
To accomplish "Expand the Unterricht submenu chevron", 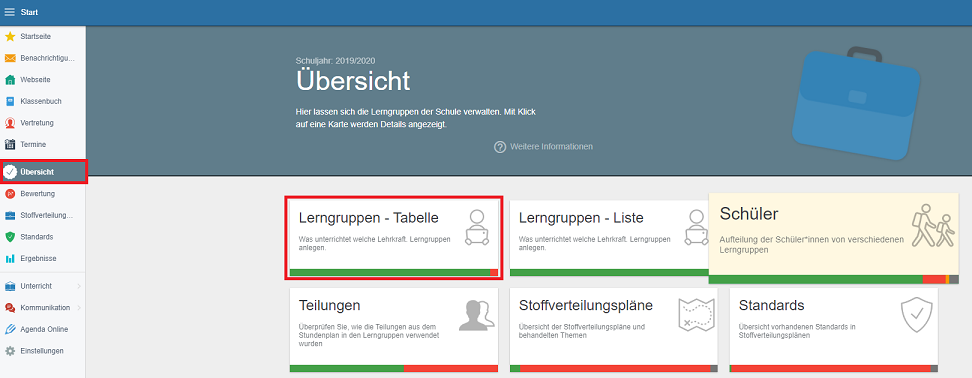I will point(79,286).
